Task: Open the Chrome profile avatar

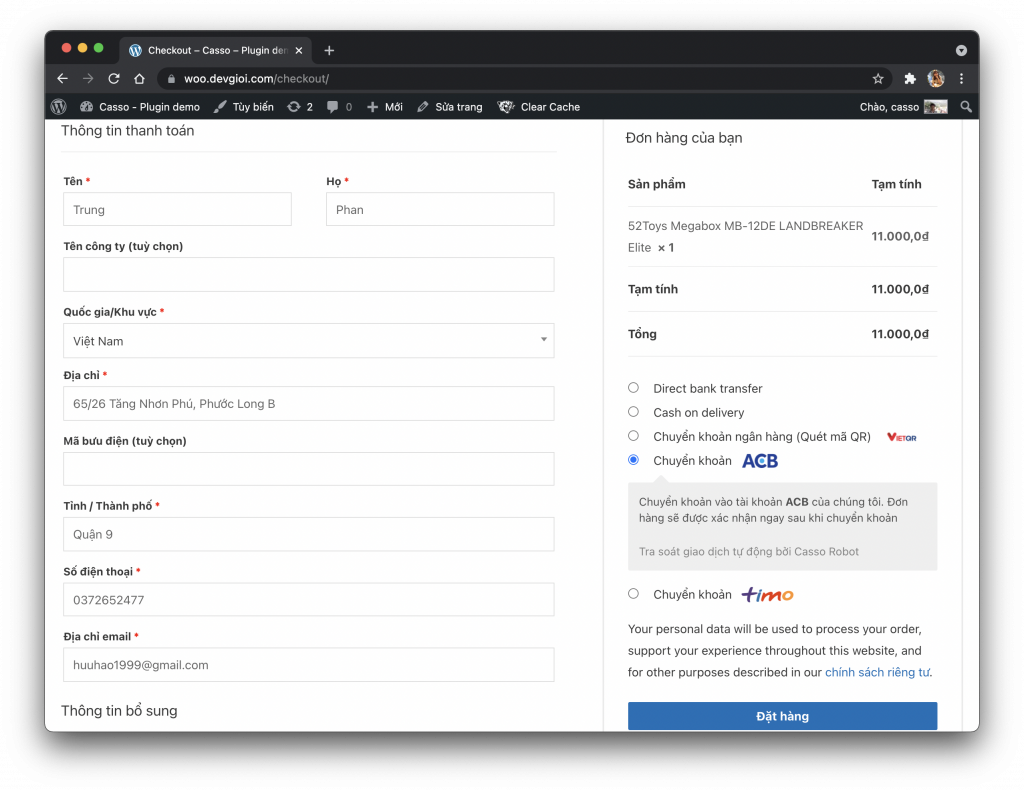Action: tap(936, 79)
